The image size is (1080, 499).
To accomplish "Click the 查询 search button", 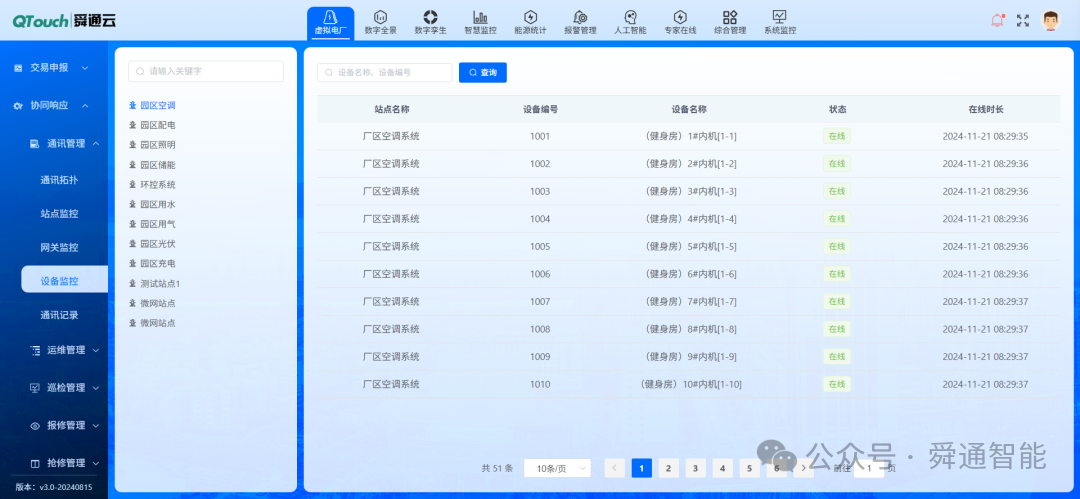I will tap(483, 72).
